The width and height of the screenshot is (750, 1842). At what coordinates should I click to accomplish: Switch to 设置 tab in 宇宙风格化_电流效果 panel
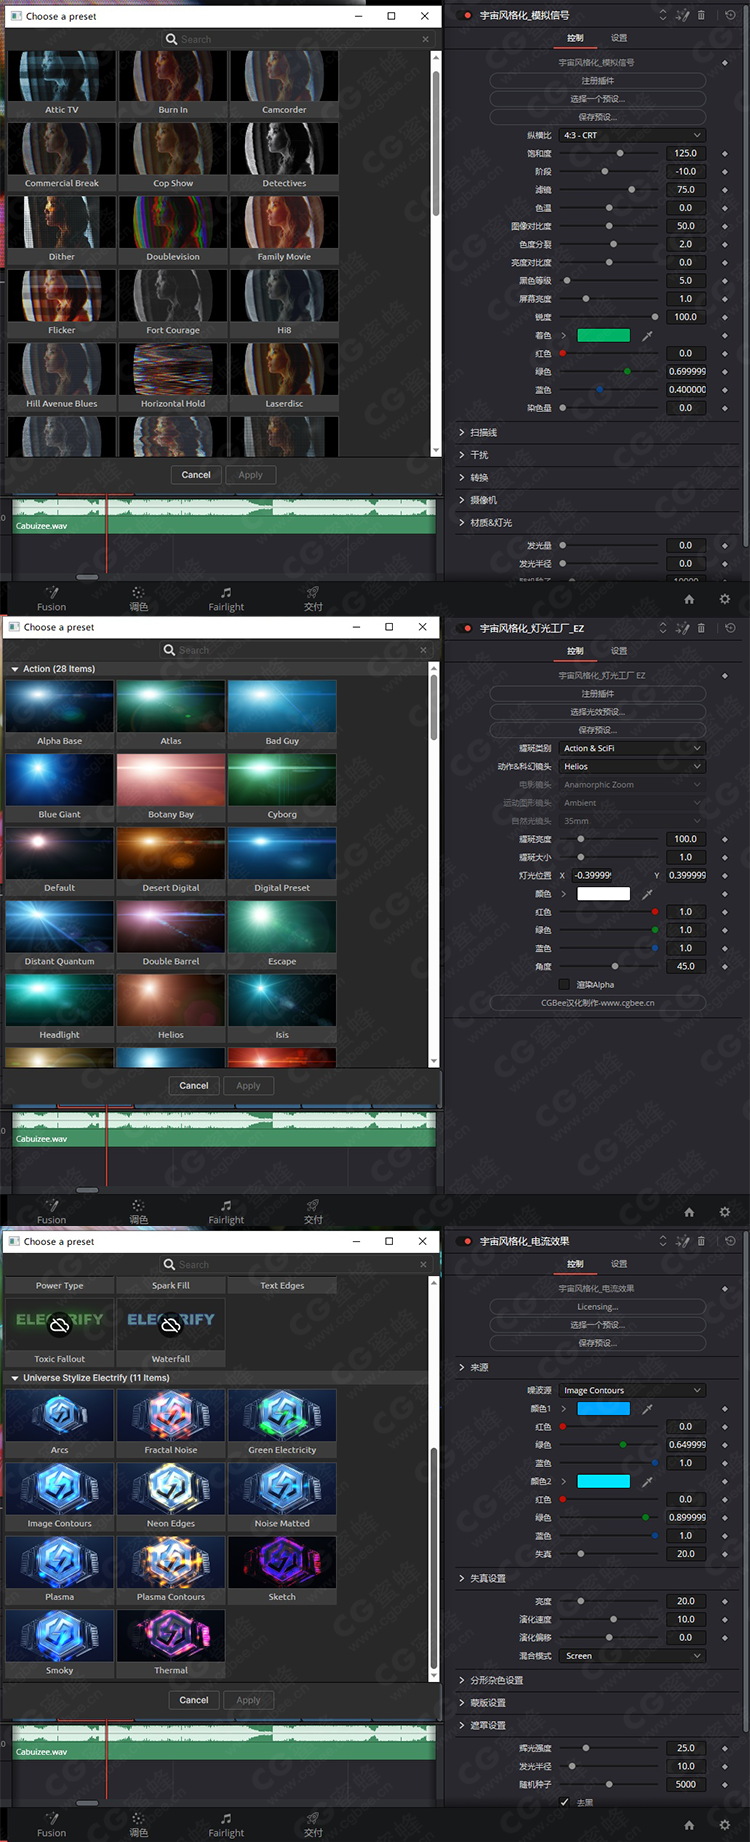tap(619, 1264)
